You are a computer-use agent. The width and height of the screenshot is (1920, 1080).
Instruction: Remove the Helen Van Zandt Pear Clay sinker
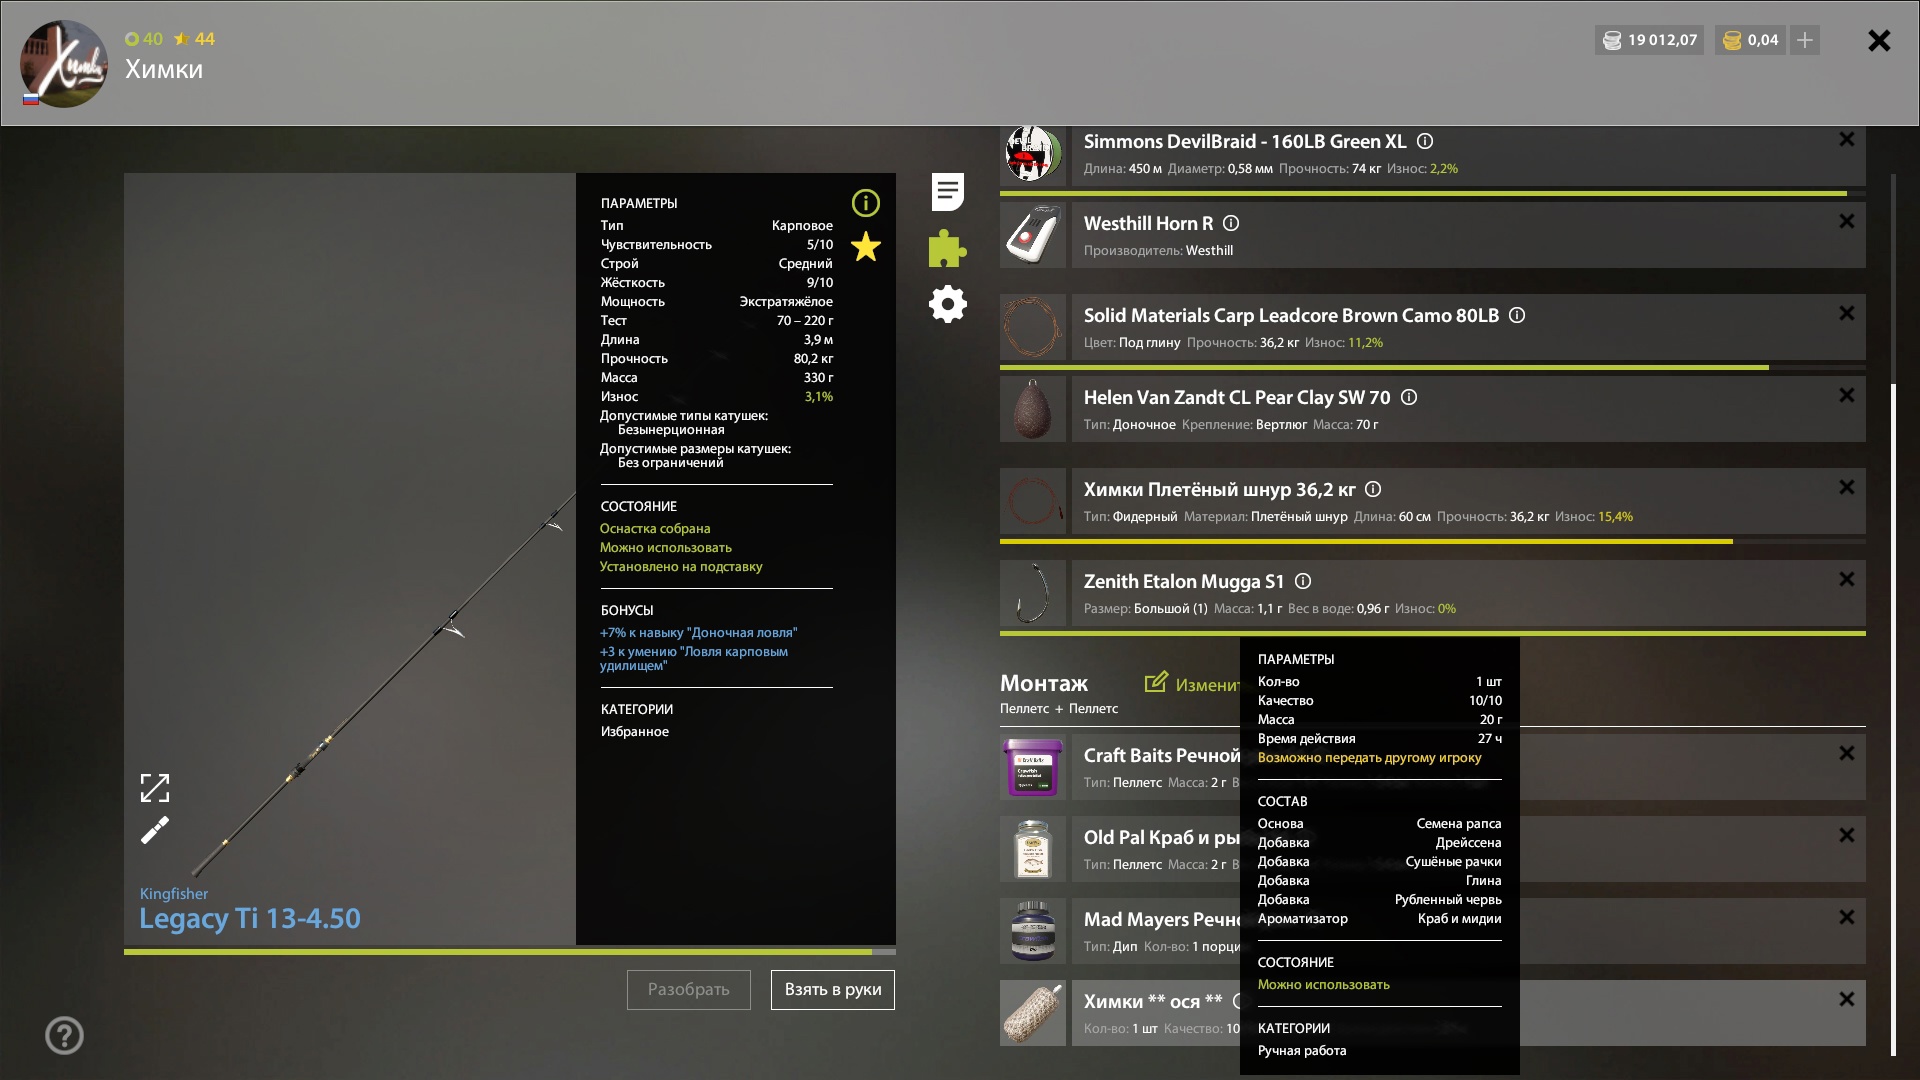pos(1846,396)
